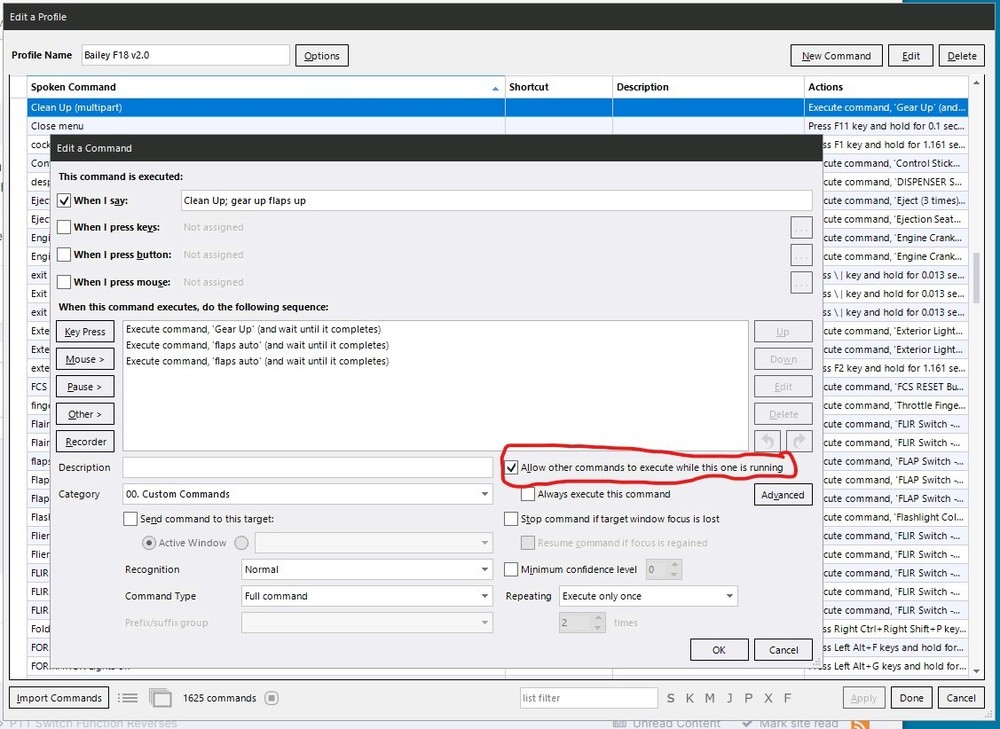Click the stacked windows icon in bottom bar
Viewport: 1000px width, 729px height.
[160, 698]
